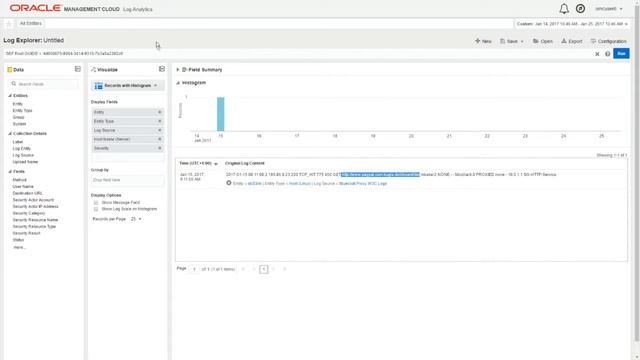Click the Host (Linux) entity type link

tap(300, 184)
